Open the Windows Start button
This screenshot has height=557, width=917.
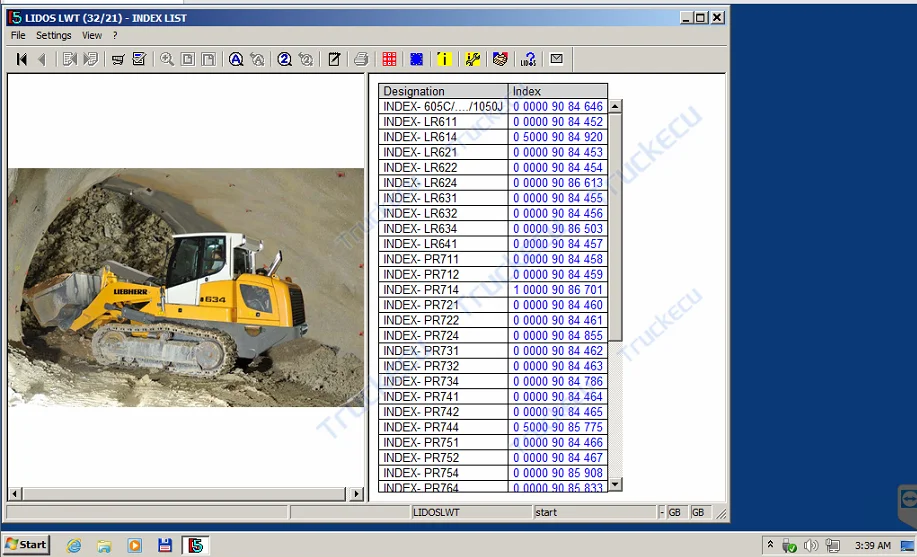(26, 545)
